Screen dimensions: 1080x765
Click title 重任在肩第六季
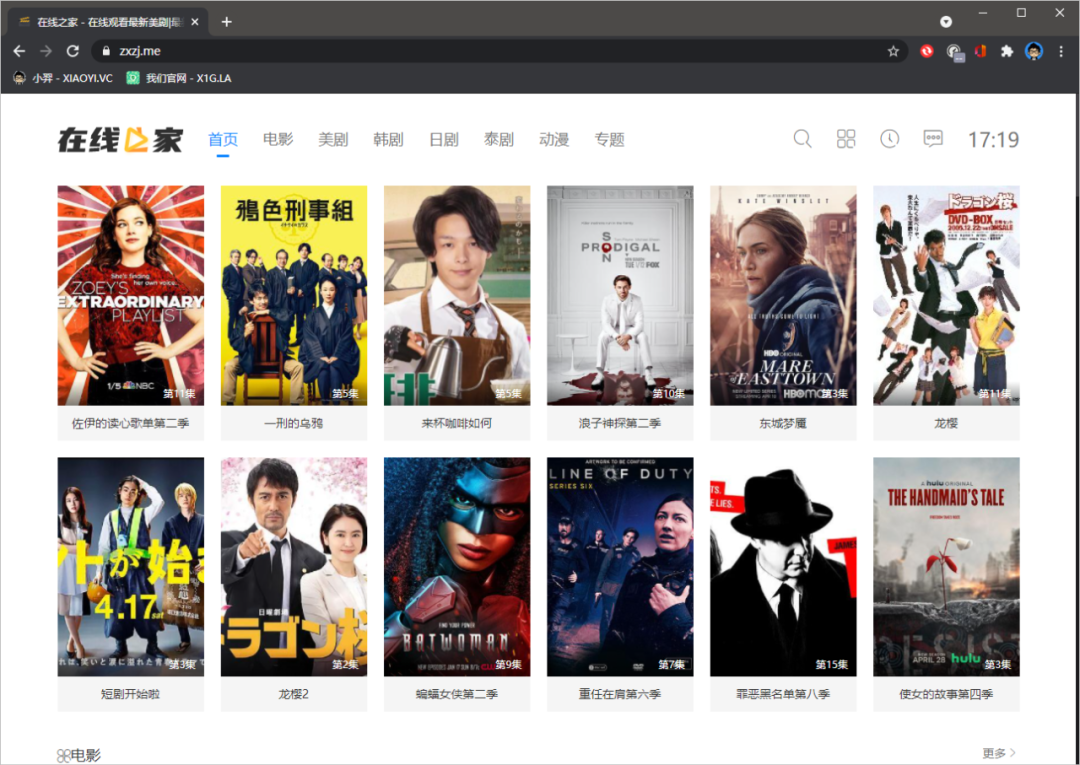click(621, 694)
